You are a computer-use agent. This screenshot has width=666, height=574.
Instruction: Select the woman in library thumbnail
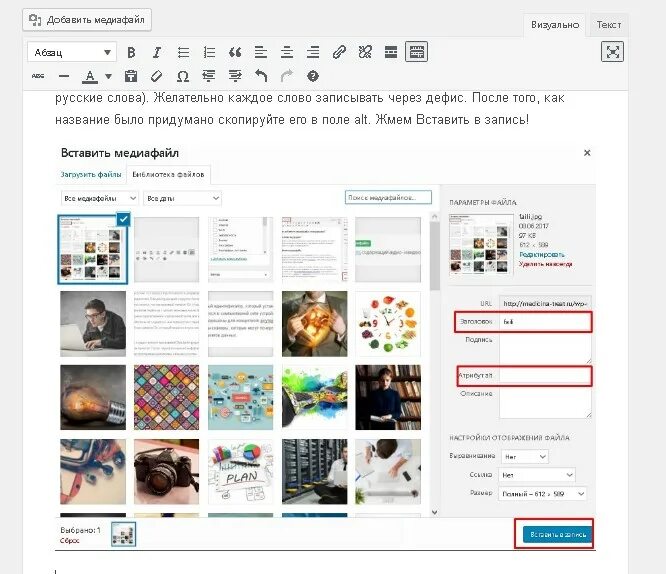pyautogui.click(x=388, y=397)
